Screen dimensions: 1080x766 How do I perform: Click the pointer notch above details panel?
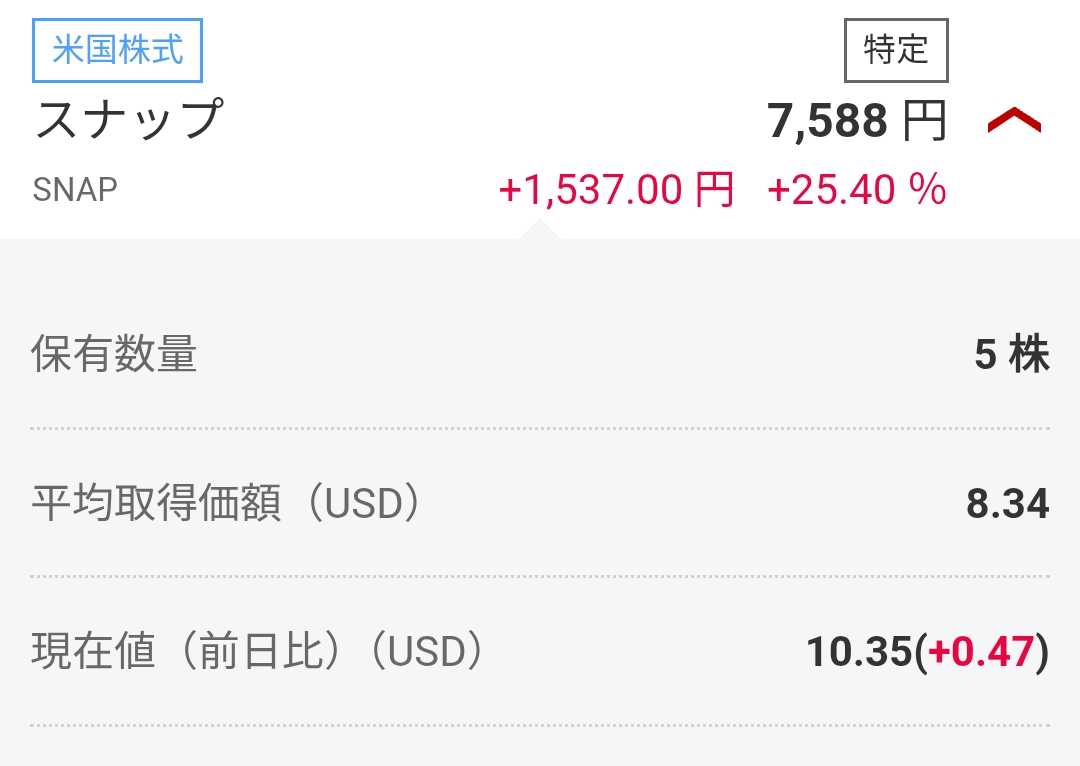point(540,231)
